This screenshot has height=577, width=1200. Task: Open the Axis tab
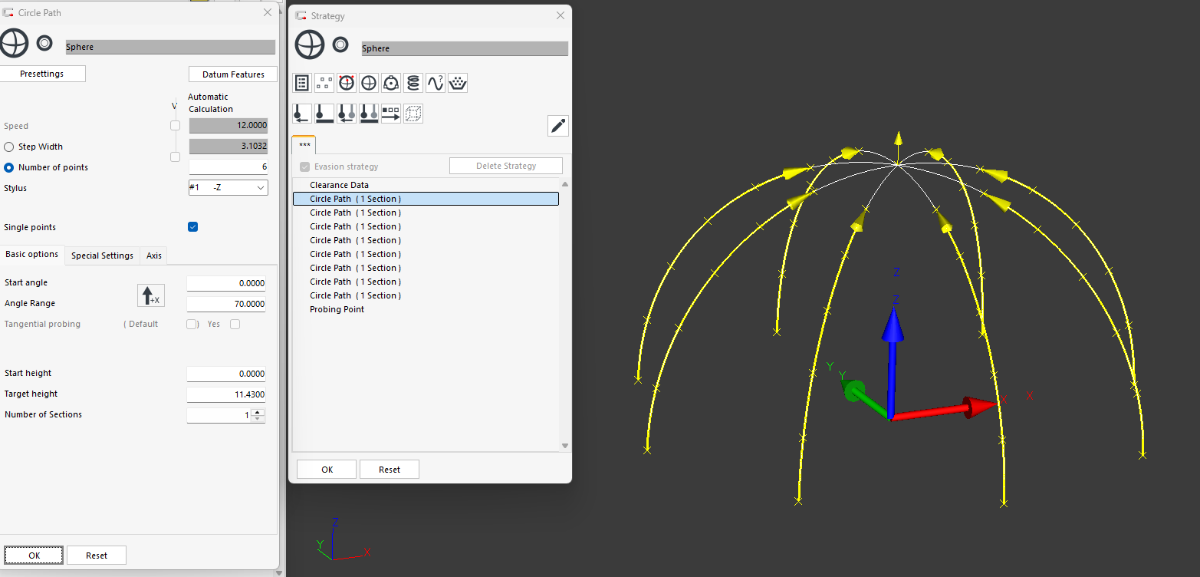[154, 255]
